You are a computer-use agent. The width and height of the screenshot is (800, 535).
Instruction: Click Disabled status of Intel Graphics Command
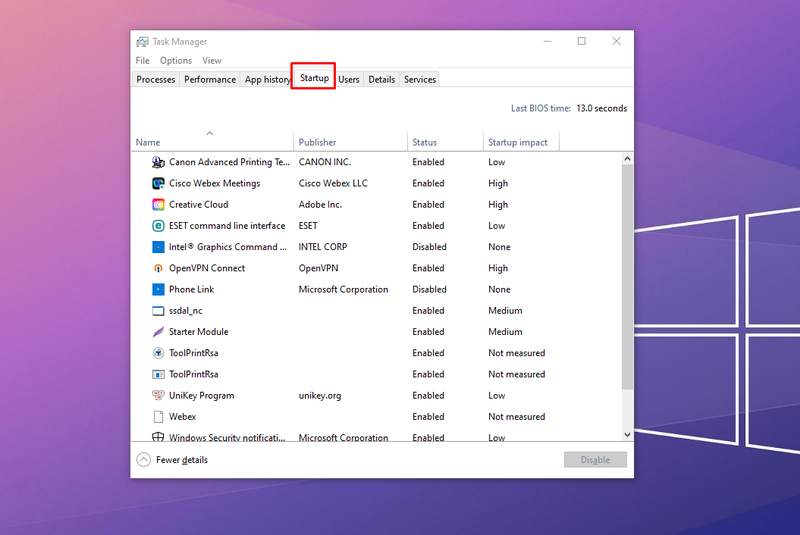429,247
